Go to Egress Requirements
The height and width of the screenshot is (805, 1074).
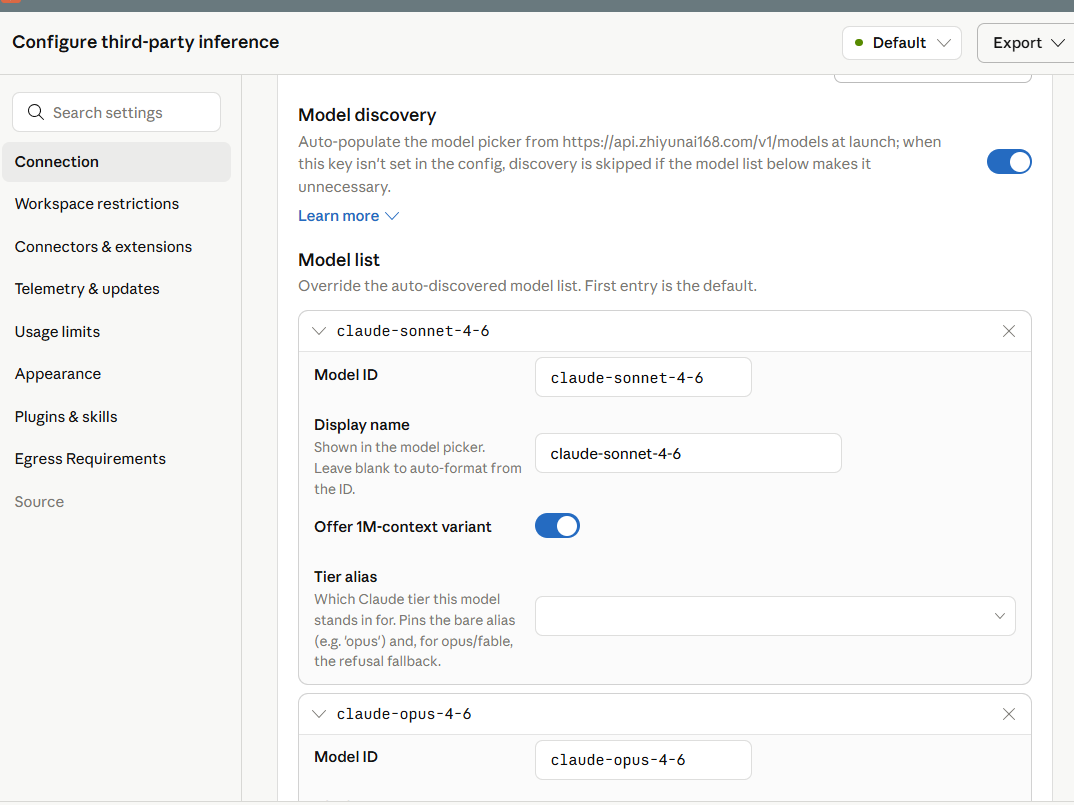(x=90, y=459)
